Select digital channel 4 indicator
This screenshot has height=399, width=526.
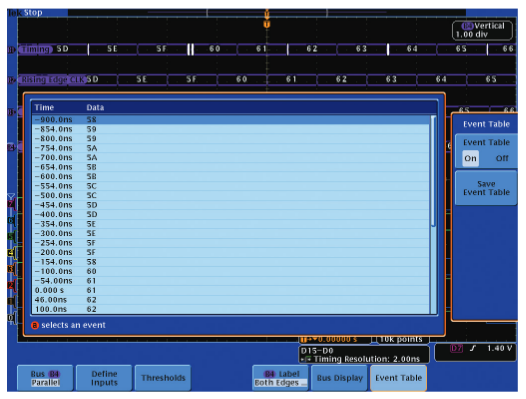[11, 252]
